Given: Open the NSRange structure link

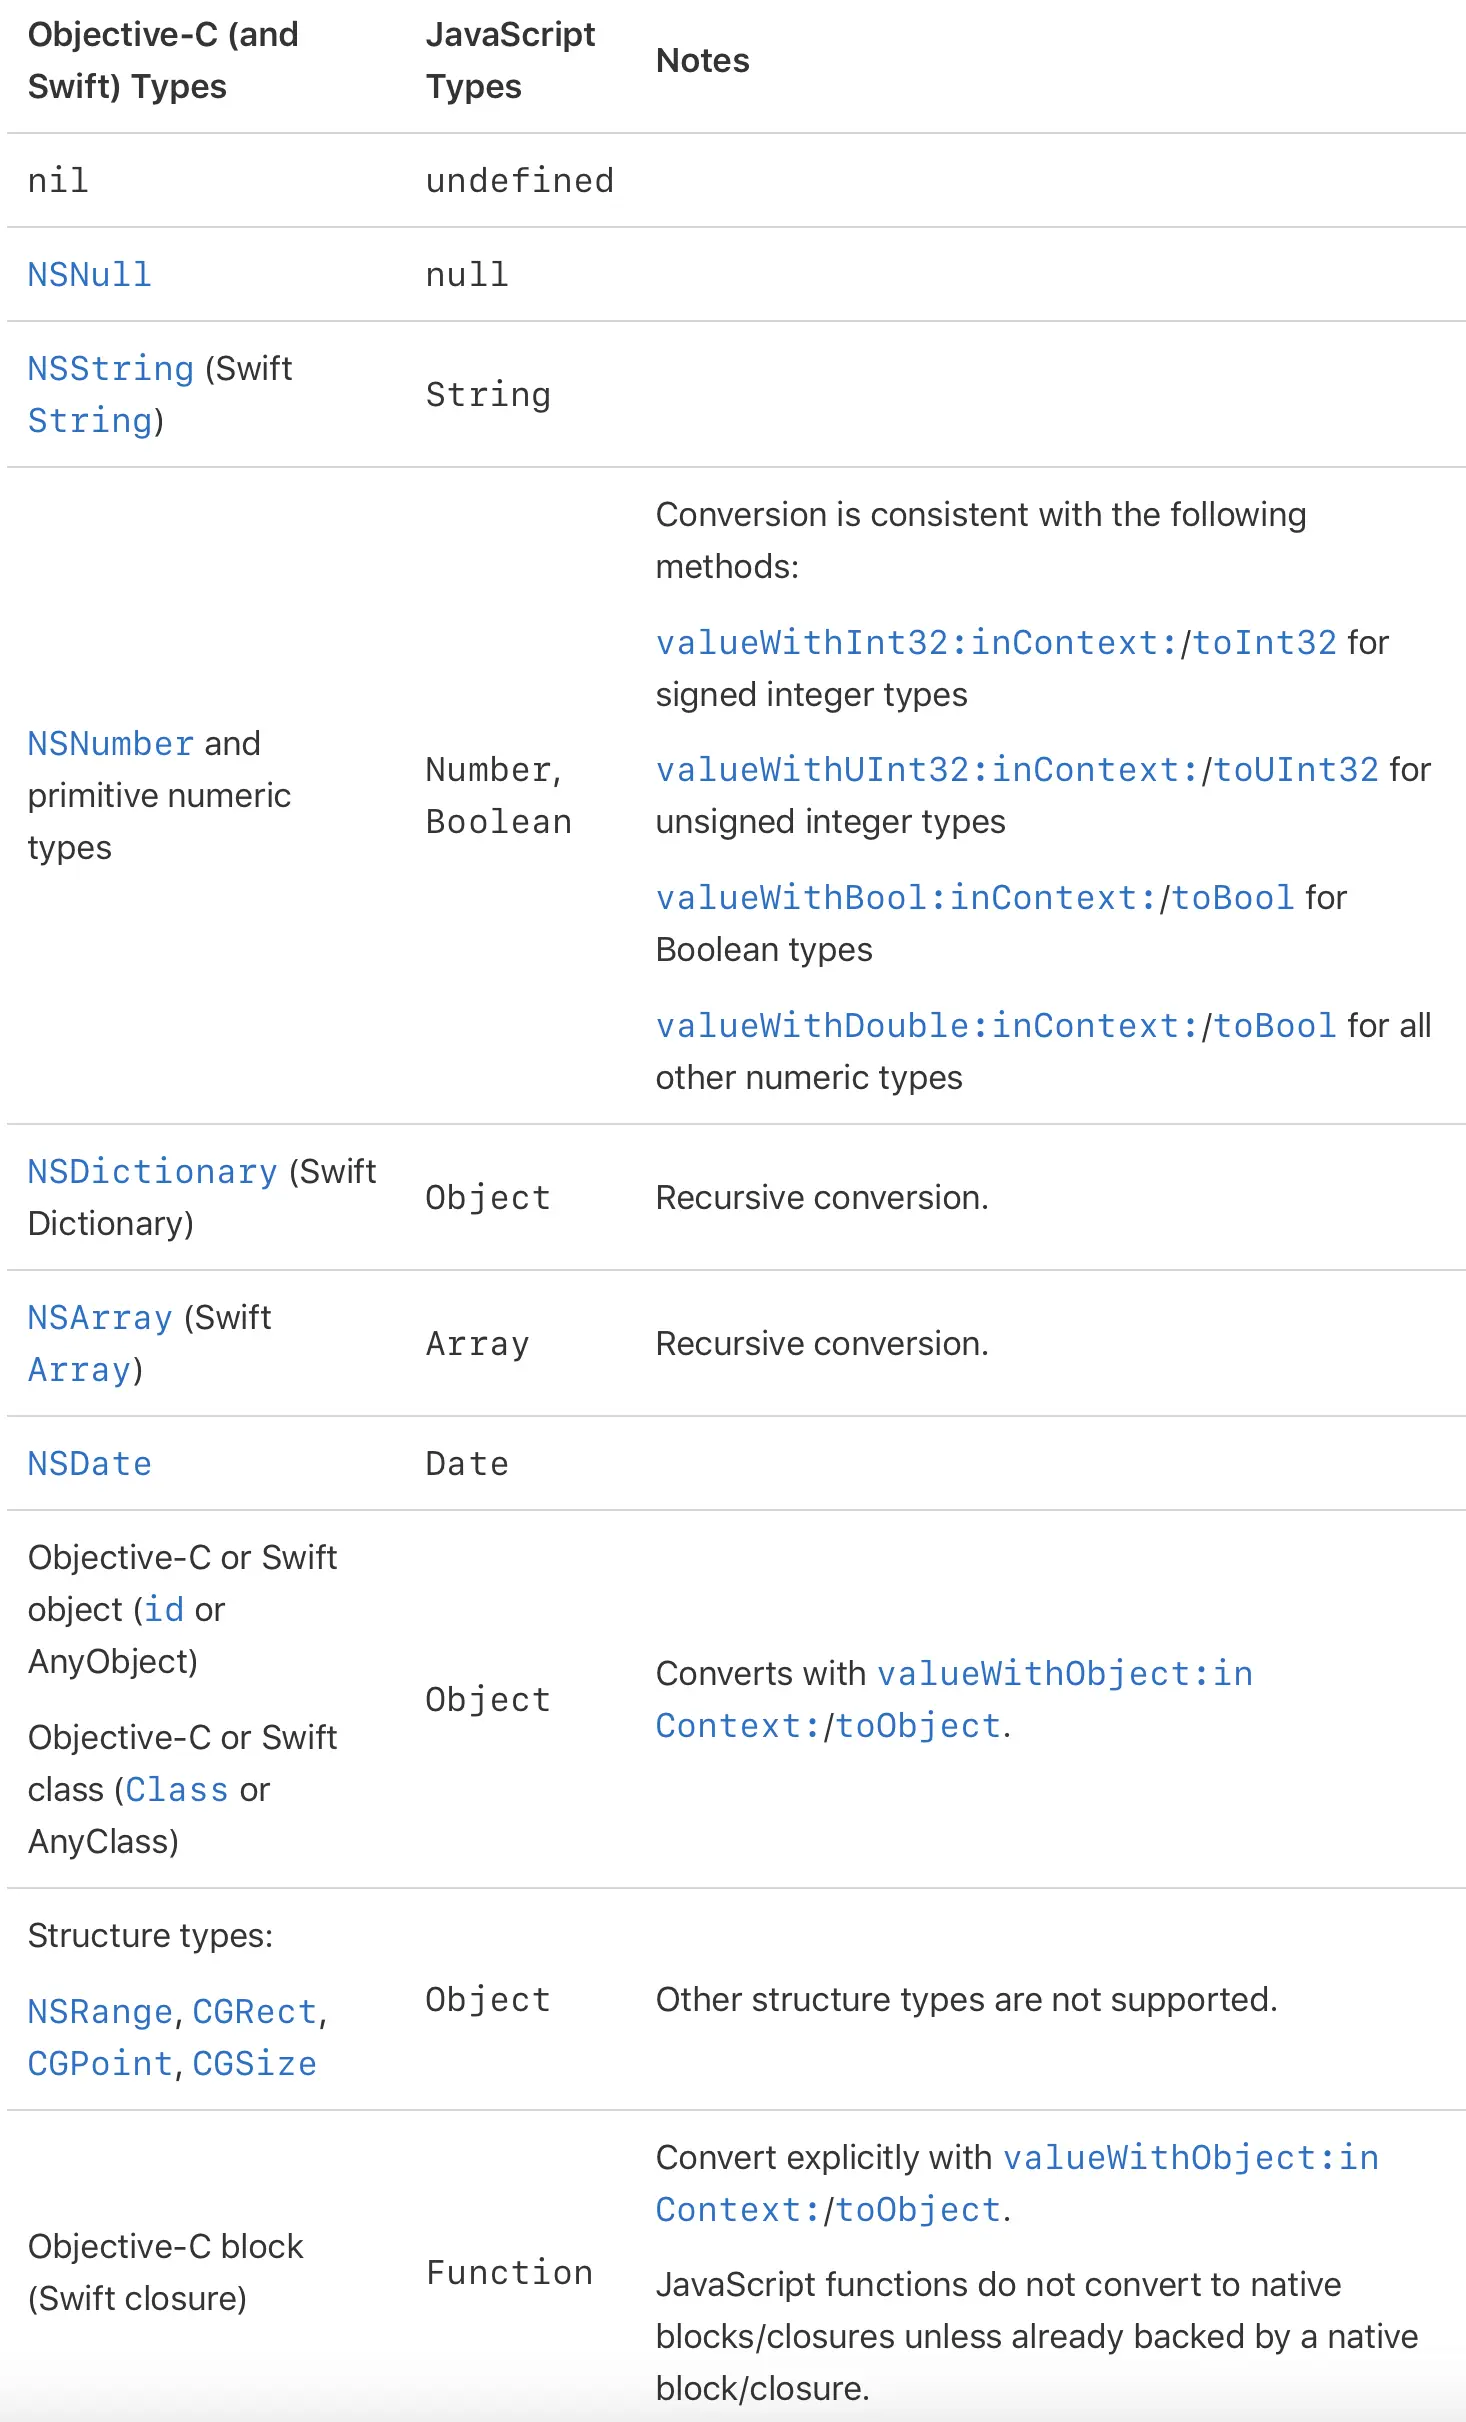Looking at the screenshot, I should tap(100, 2012).
